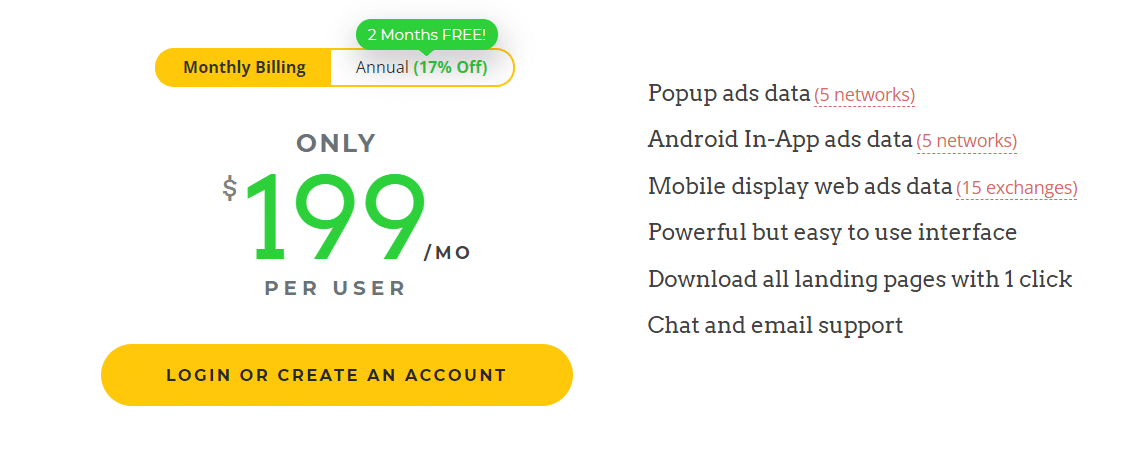Screen dimensions: 1136x470
Task: Click the 2 Months FREE! badge
Action: click(427, 34)
